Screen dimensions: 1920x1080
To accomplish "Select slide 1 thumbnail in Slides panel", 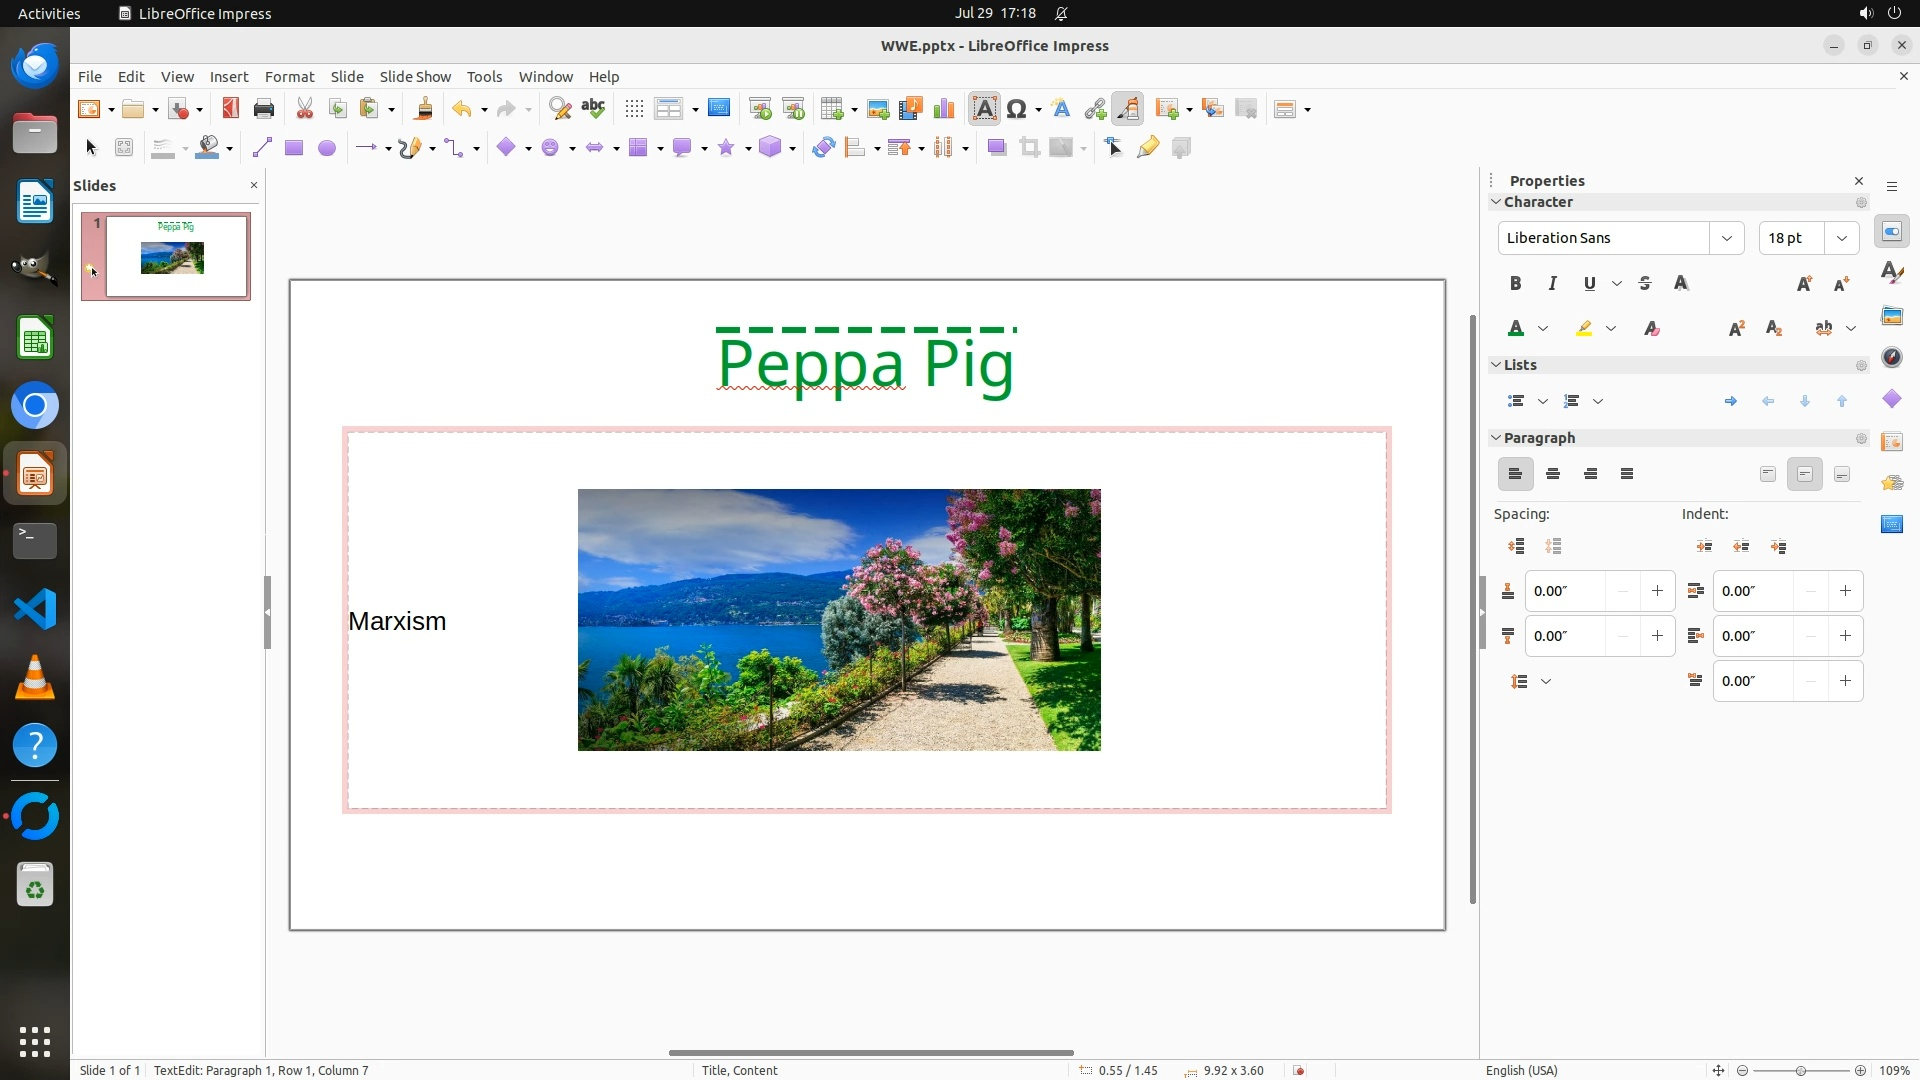I will pos(176,256).
